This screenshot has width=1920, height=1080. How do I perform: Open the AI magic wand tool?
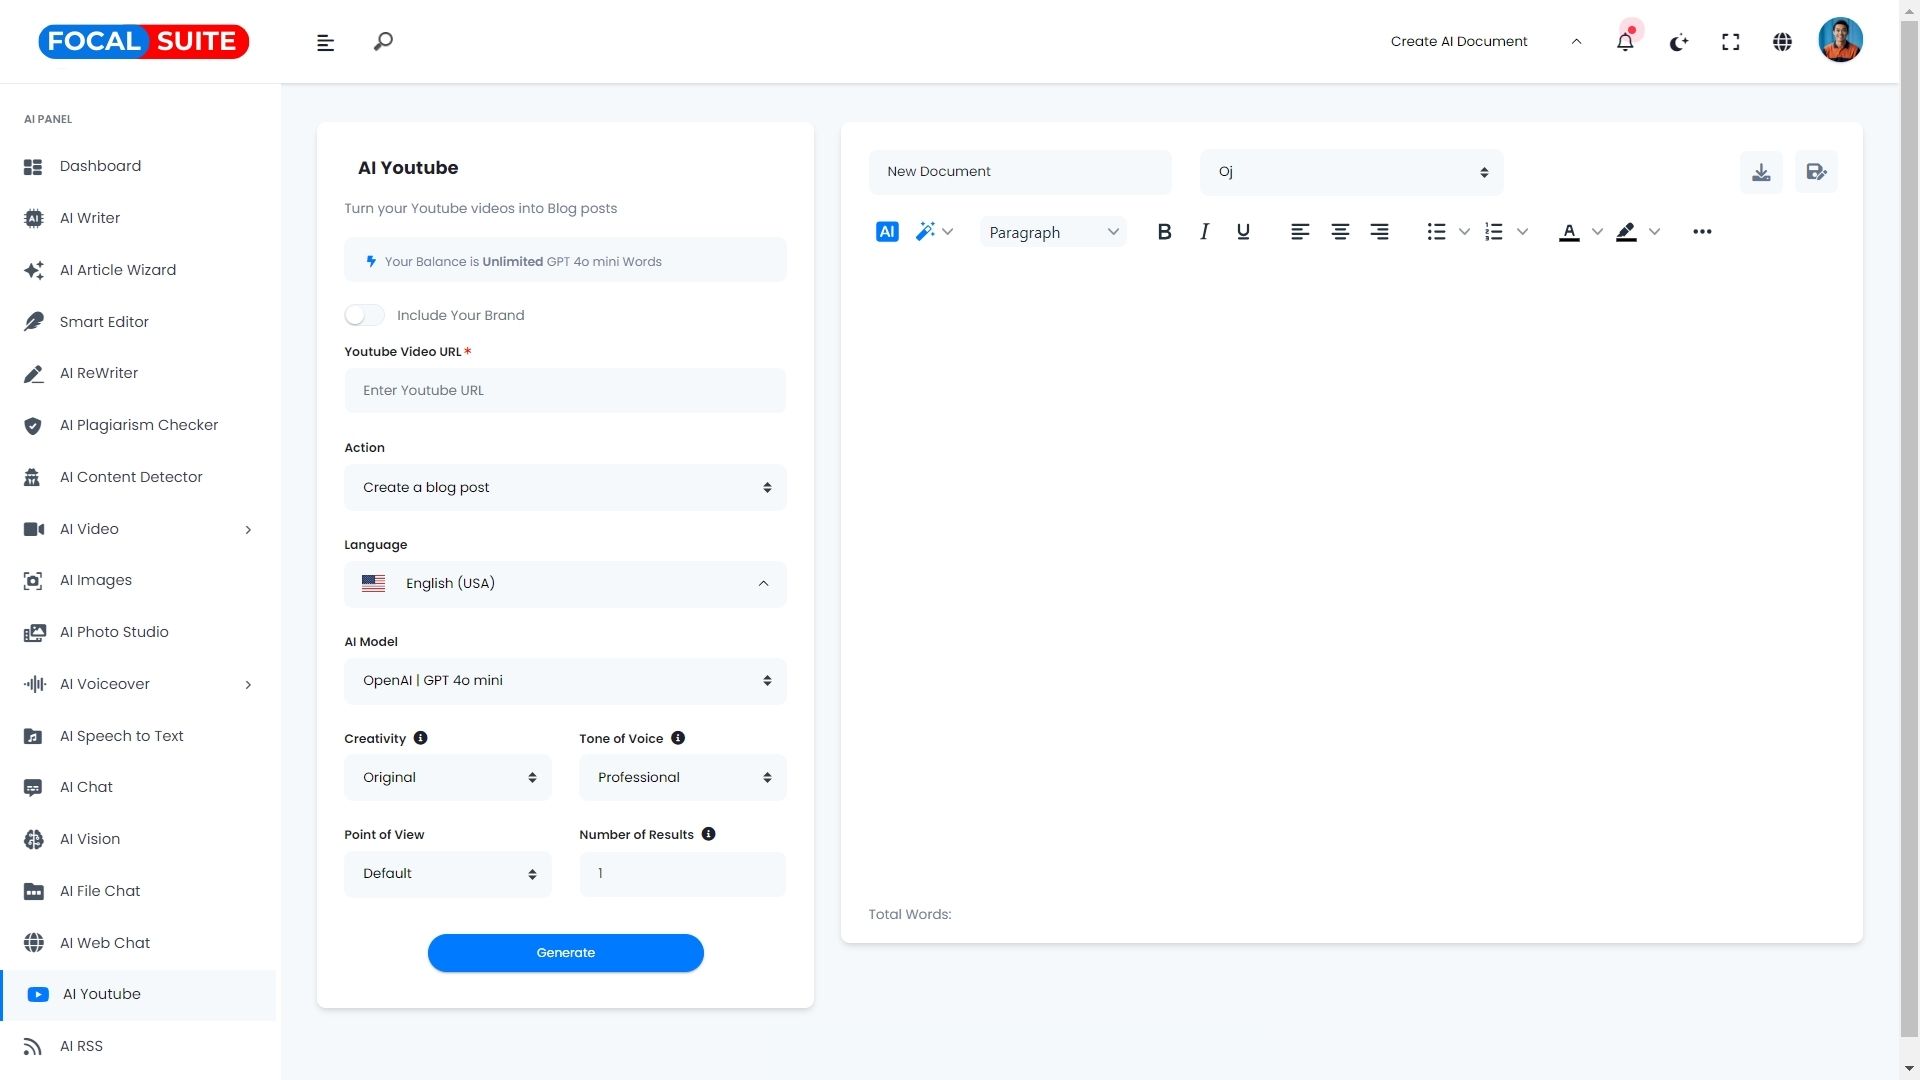(926, 232)
